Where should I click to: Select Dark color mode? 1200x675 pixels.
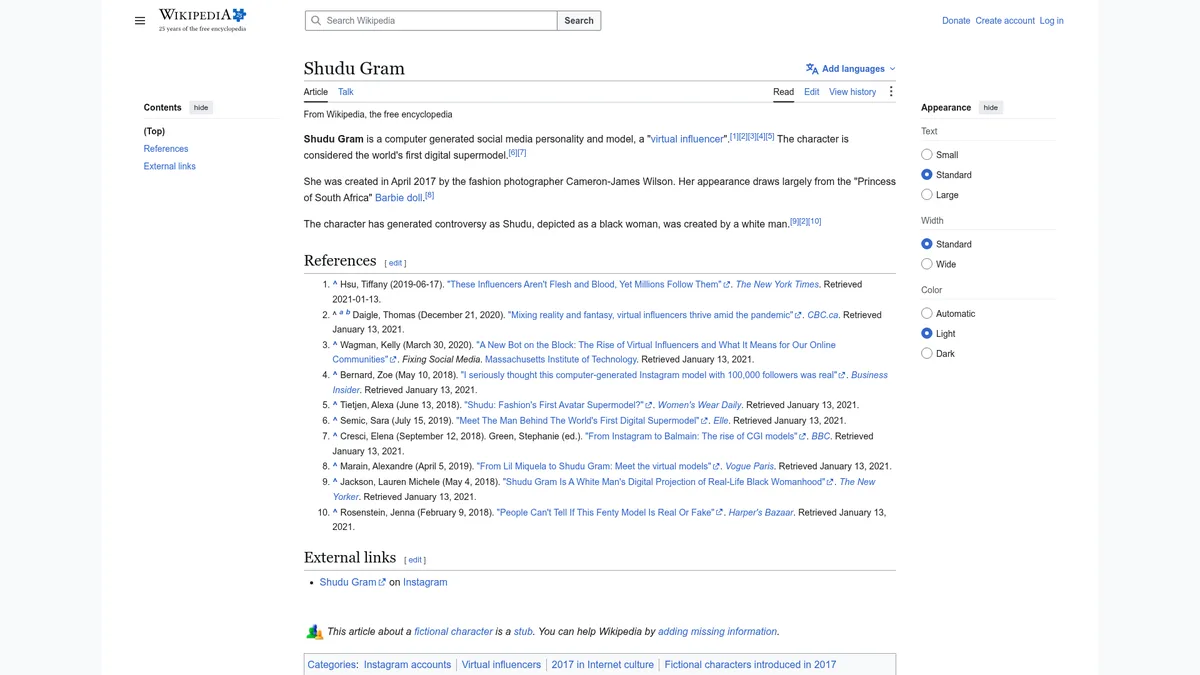[x=927, y=354]
